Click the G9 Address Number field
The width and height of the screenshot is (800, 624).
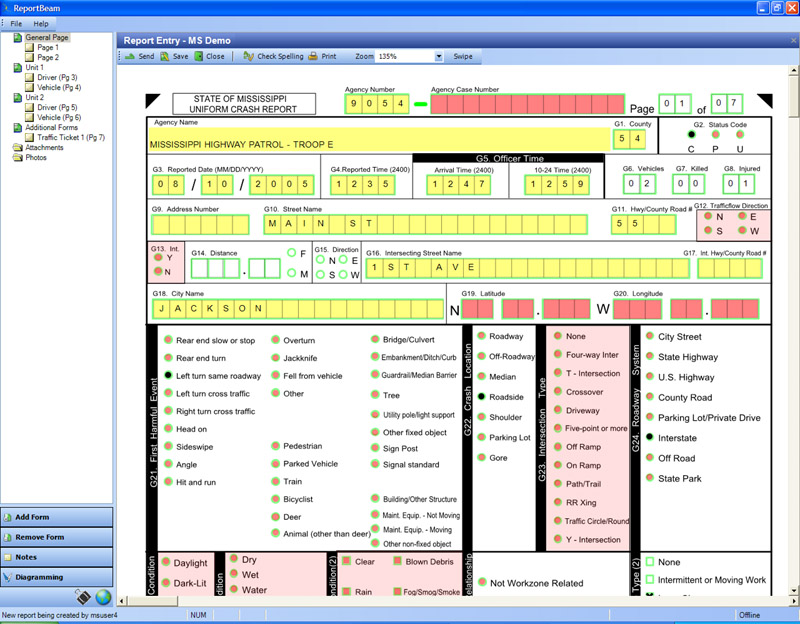pyautogui.click(x=201, y=224)
